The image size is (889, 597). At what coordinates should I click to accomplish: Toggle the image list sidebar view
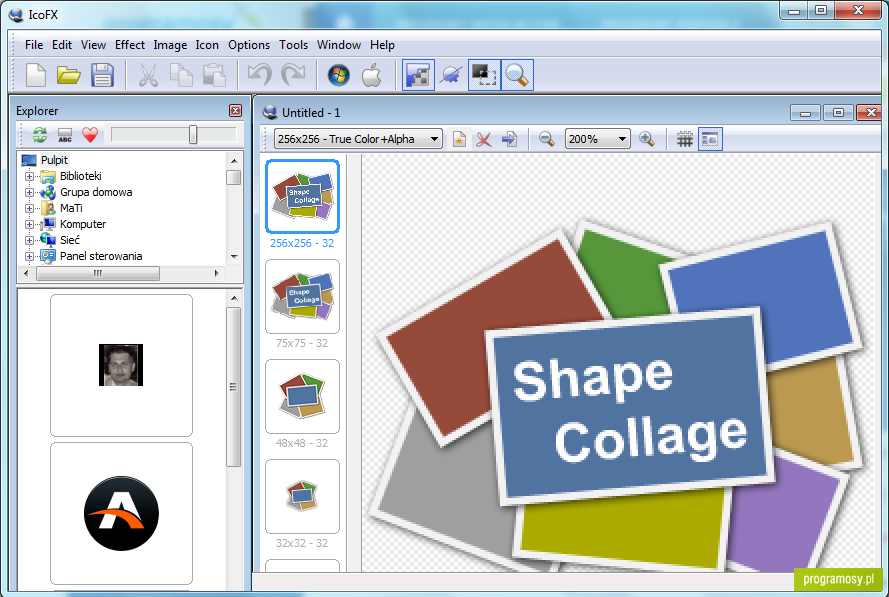(x=710, y=139)
